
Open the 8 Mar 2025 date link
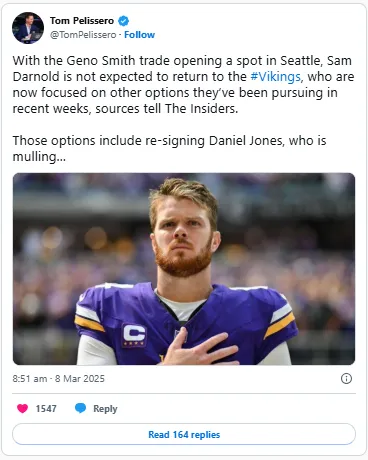pyautogui.click(x=80, y=379)
